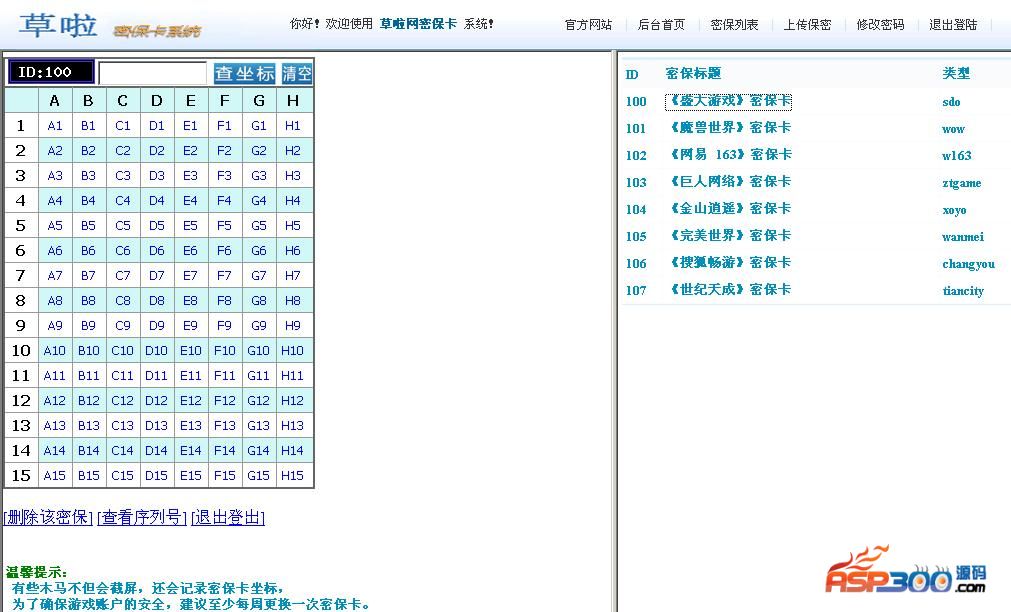The image size is (1011, 612).
Task: Click the w163 type label
Action: (x=956, y=155)
